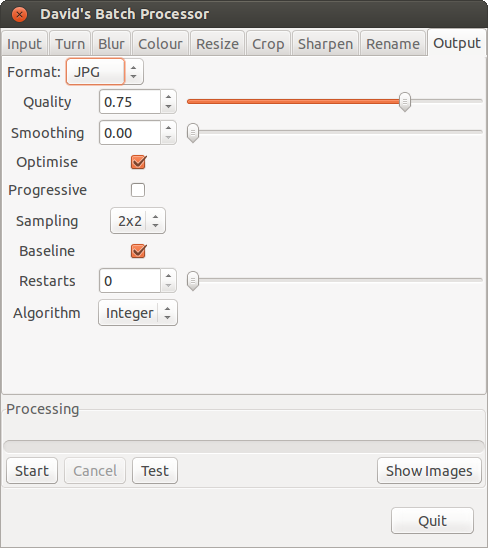
Task: Open the Sharpen tab
Action: pos(325,44)
